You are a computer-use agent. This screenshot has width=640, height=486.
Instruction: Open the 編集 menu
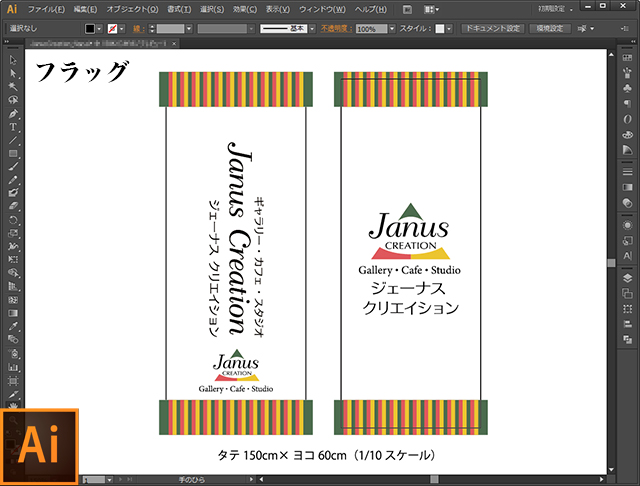point(85,9)
